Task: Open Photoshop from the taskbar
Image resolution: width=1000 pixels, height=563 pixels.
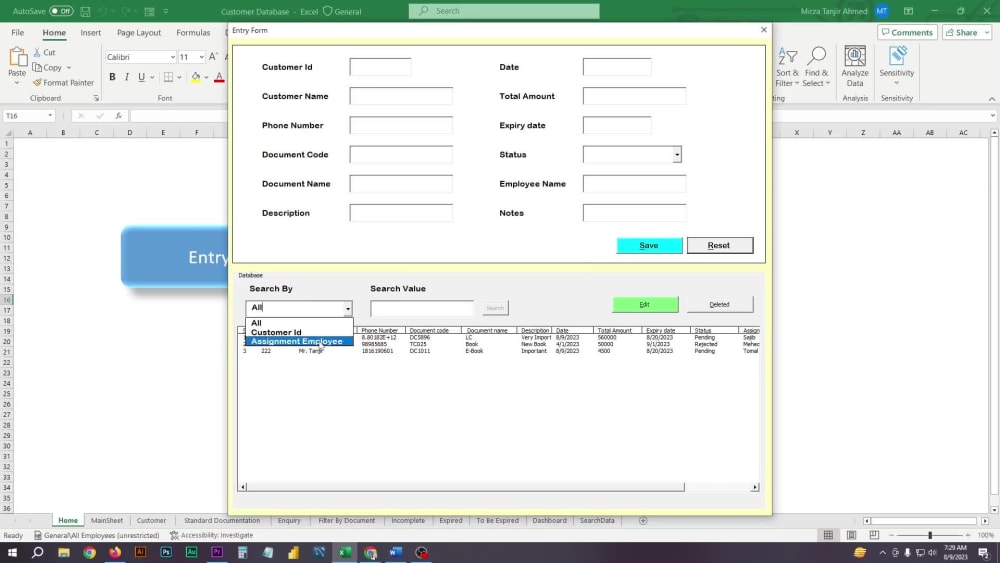Action: (166, 552)
